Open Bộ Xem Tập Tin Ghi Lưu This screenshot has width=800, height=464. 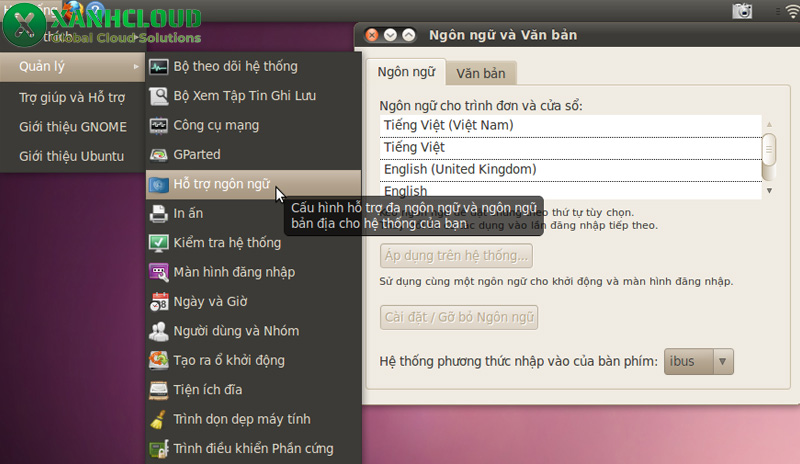[254, 96]
